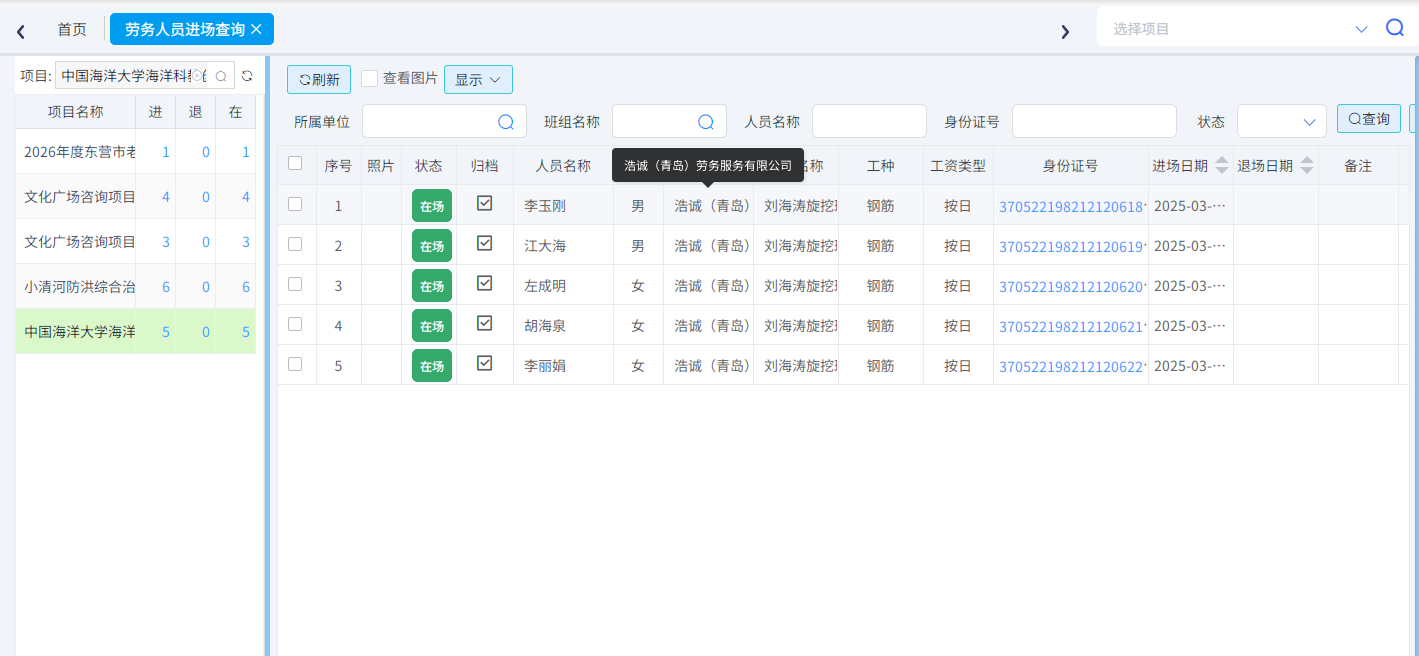Toggle the 归档 checkbox for 左成明
Viewport: 1419px width, 656px height.
coord(485,283)
